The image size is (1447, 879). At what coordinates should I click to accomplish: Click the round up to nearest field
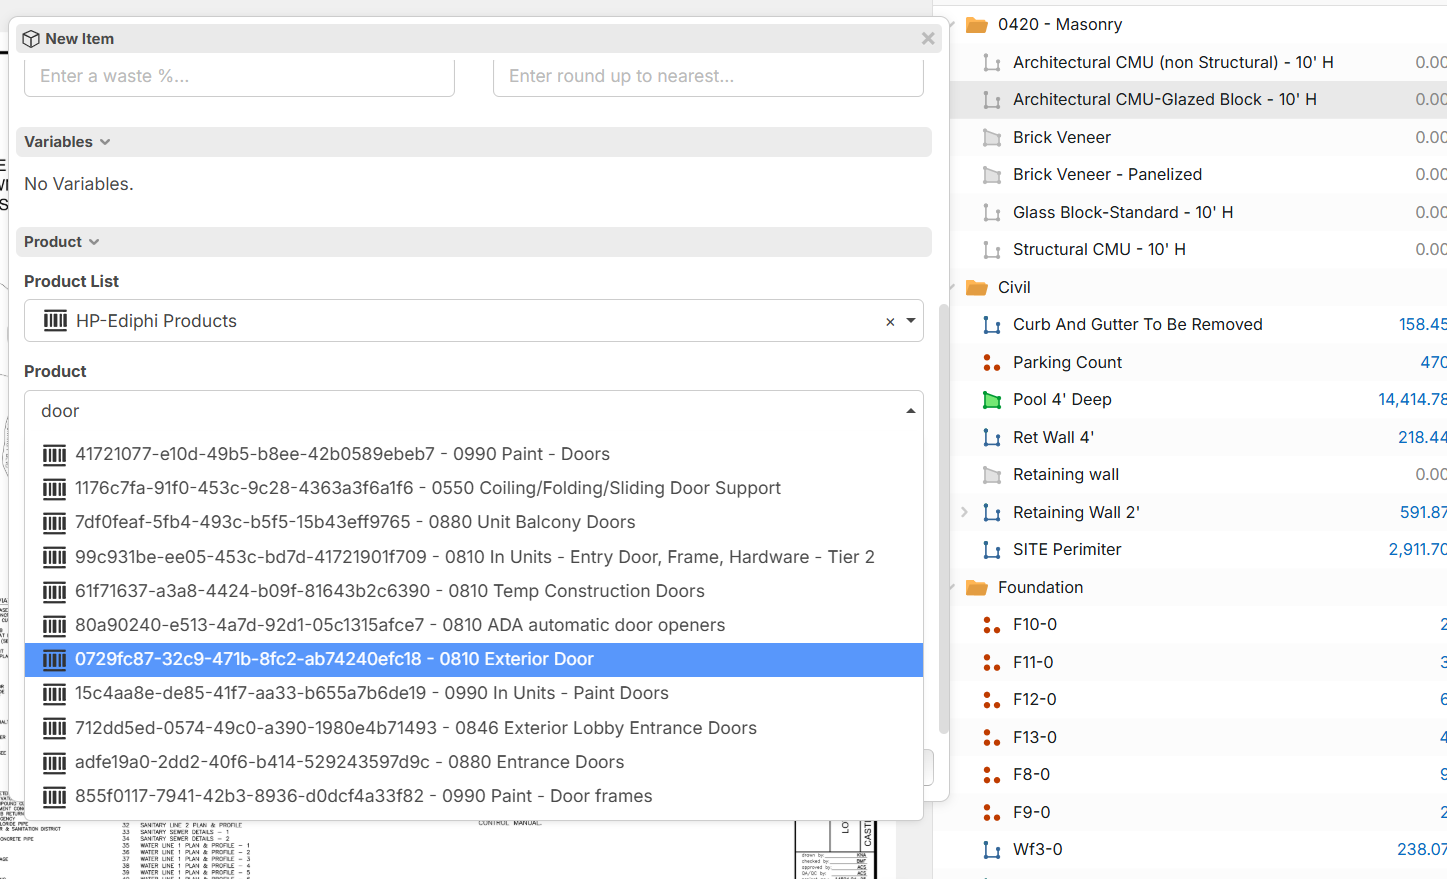tap(707, 77)
